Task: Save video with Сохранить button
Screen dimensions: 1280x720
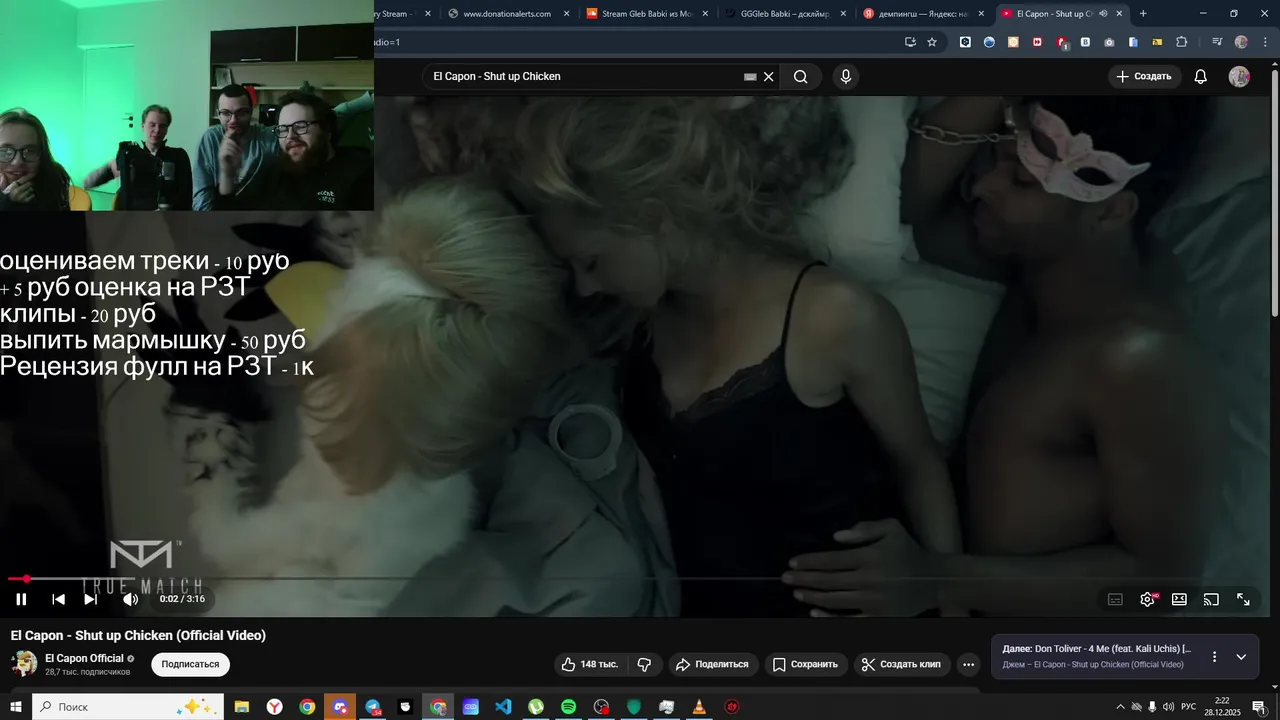Action: pyautogui.click(x=806, y=664)
